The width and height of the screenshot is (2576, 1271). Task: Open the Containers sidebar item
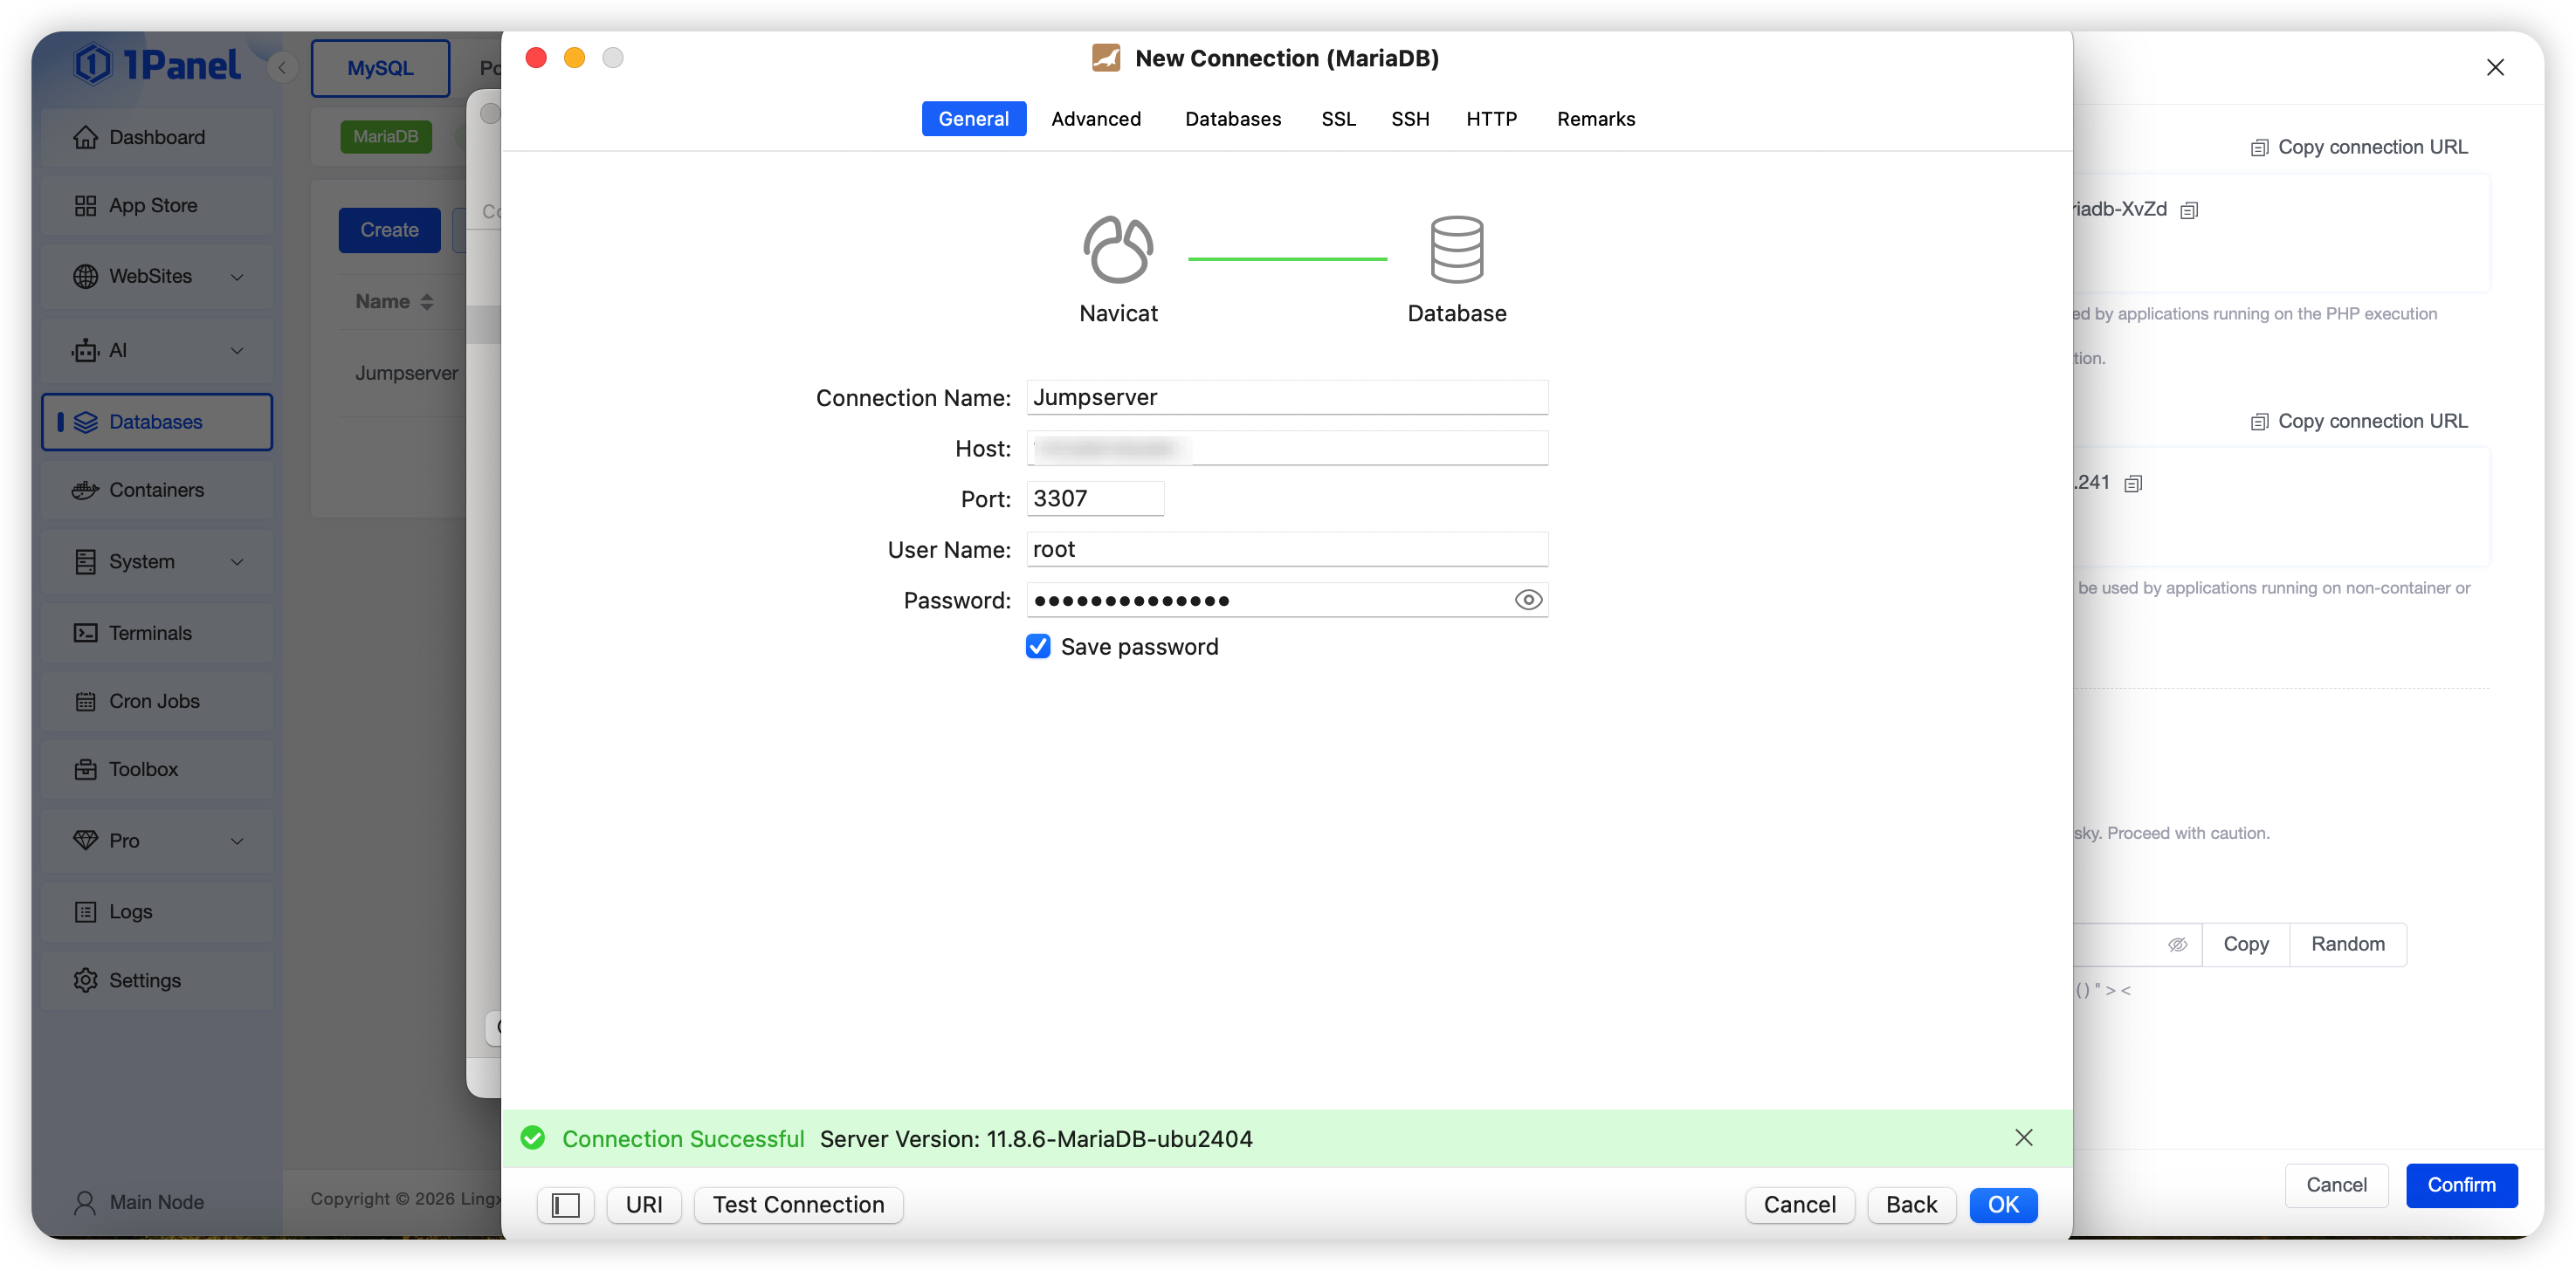point(157,490)
